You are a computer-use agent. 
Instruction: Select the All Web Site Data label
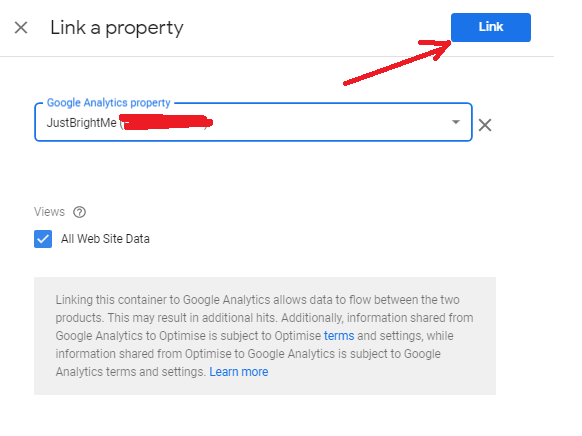pos(105,239)
